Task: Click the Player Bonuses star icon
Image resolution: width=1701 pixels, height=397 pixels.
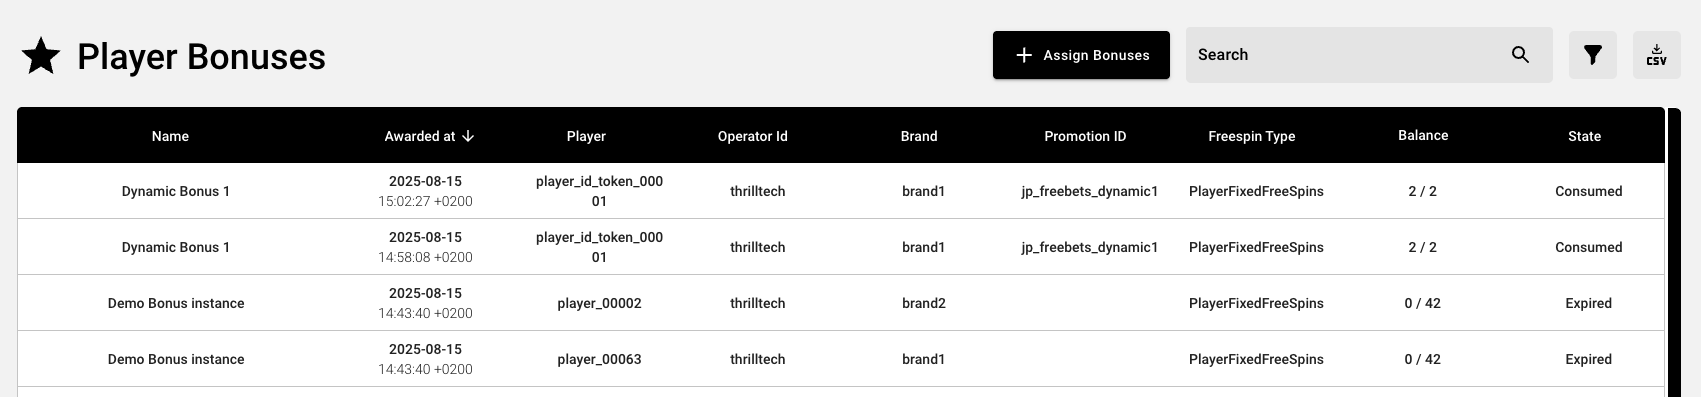Action: (41, 56)
